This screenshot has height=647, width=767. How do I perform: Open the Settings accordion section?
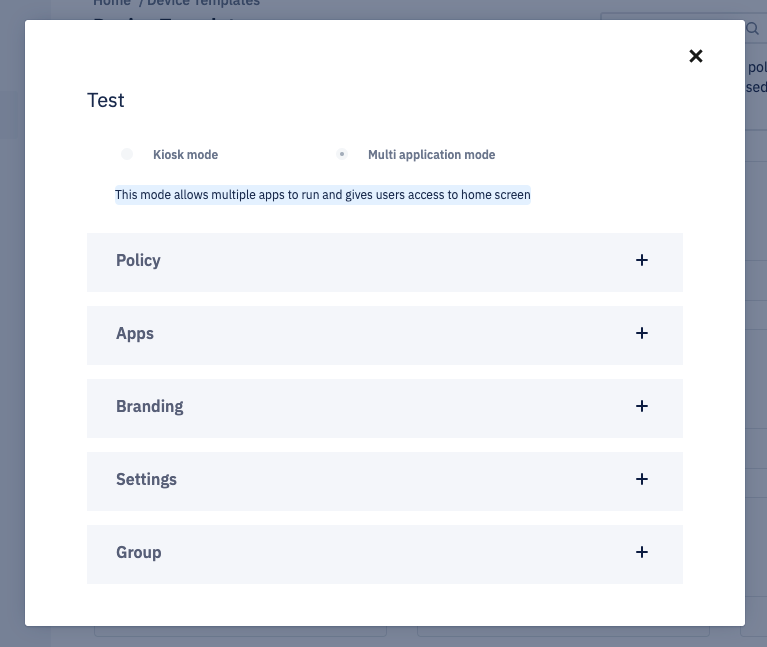[x=147, y=480]
